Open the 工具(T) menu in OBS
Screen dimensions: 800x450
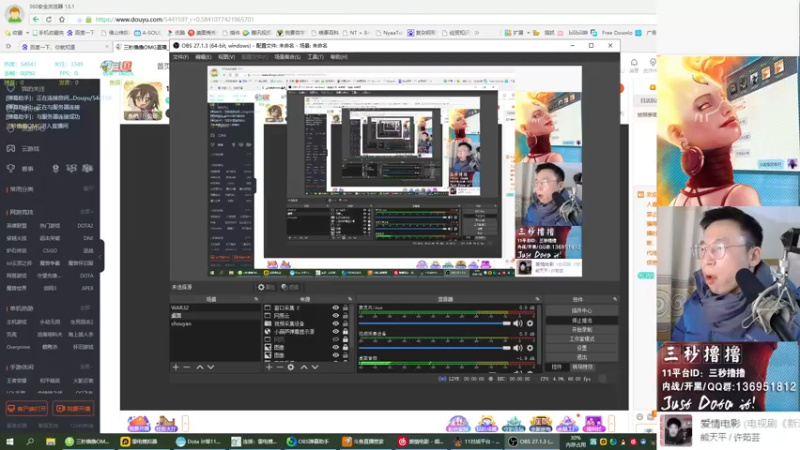tap(315, 57)
